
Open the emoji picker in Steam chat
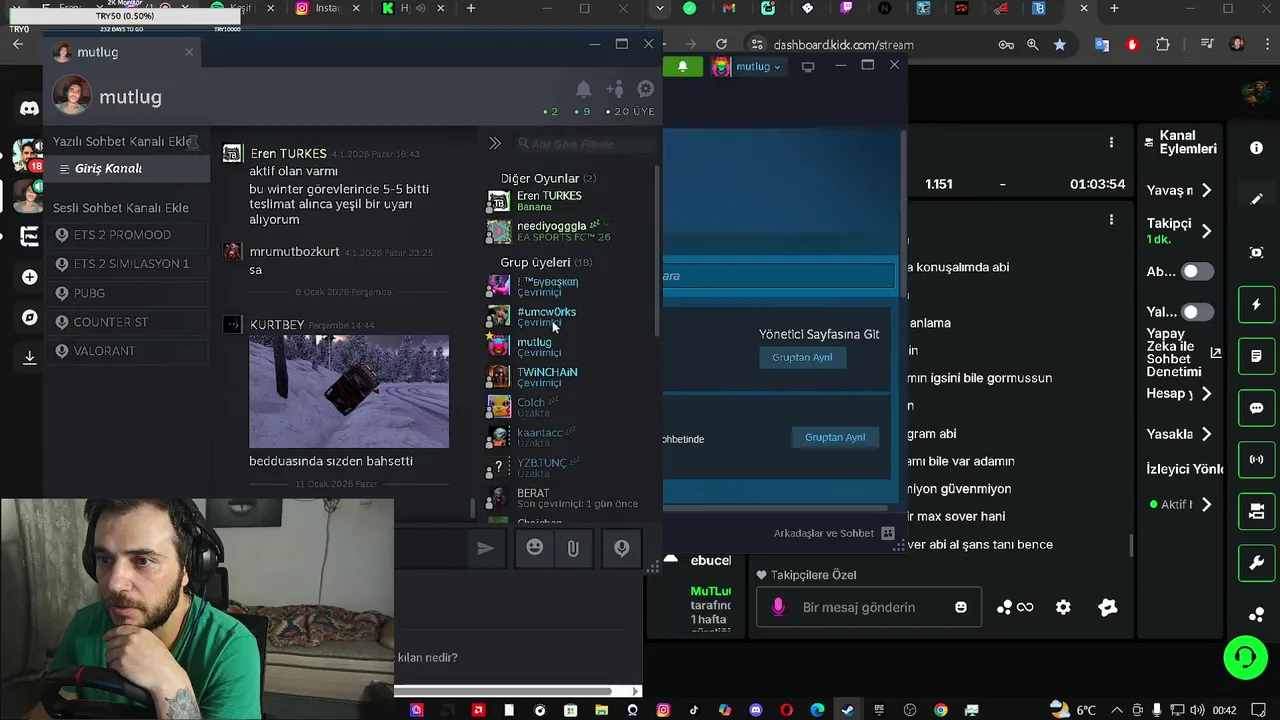click(x=535, y=548)
